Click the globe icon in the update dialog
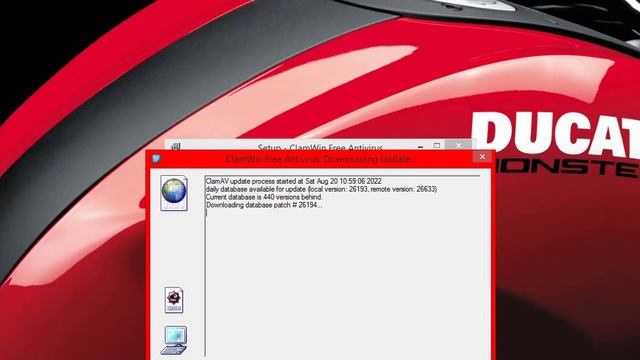640x360 pixels. coord(174,193)
